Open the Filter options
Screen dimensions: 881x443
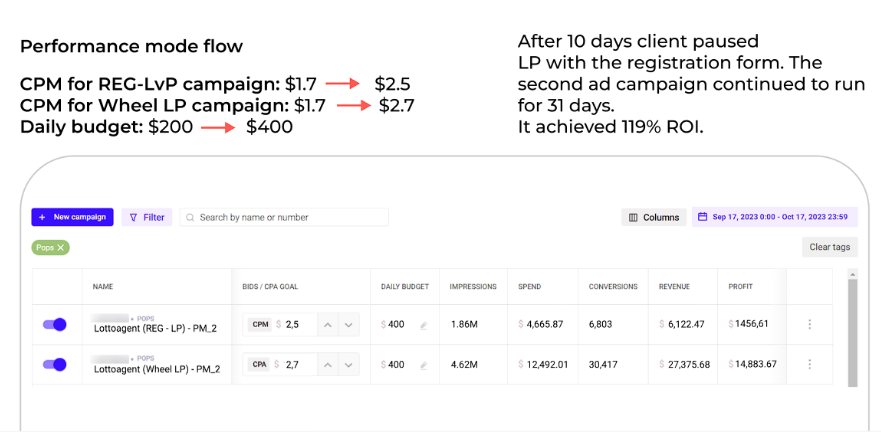tap(147, 217)
